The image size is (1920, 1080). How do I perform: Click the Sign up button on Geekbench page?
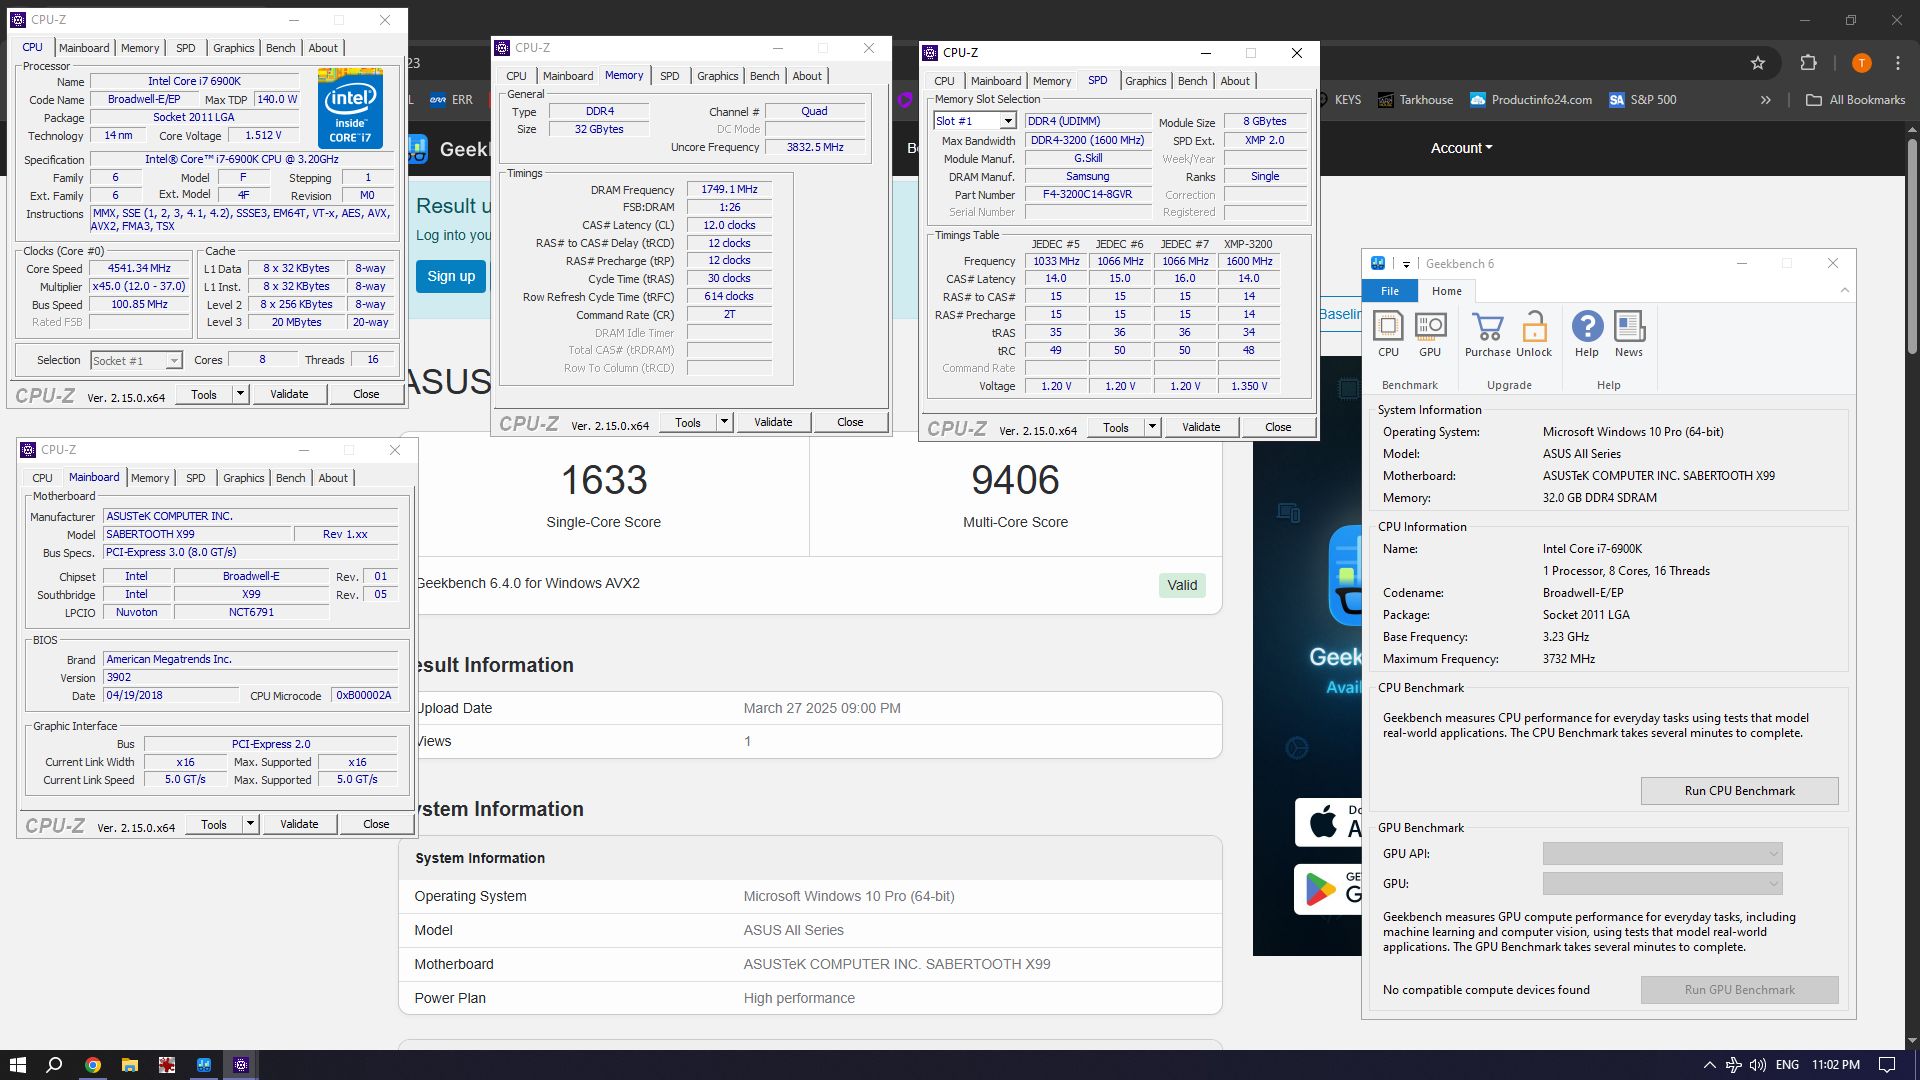click(x=451, y=276)
